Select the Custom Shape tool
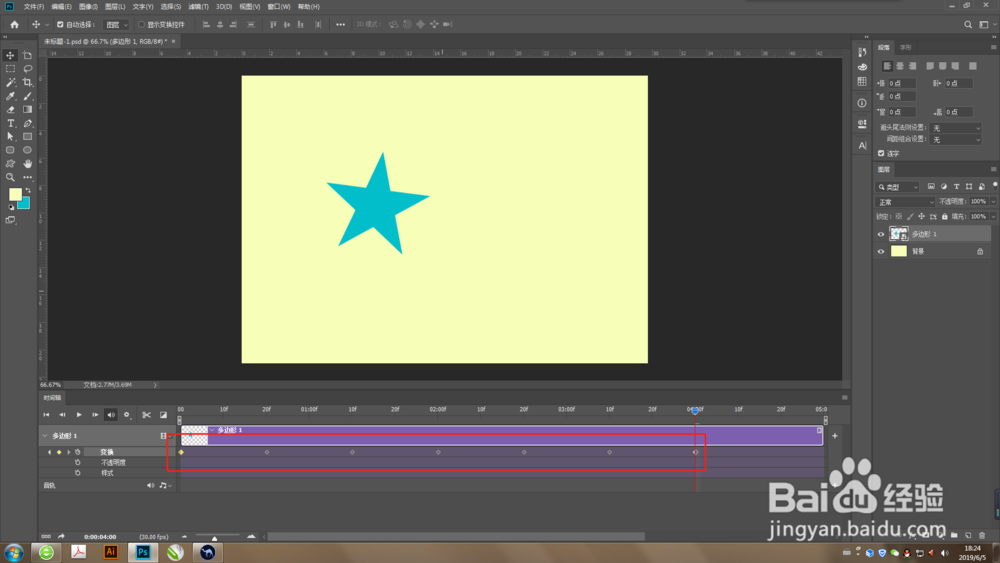The image size is (1000, 563). (10, 164)
